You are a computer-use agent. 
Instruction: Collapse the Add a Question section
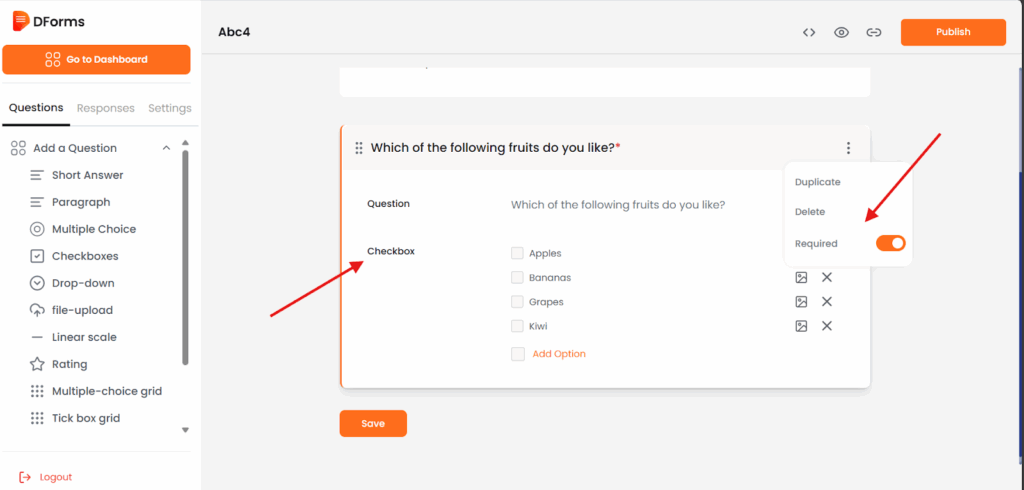166,148
